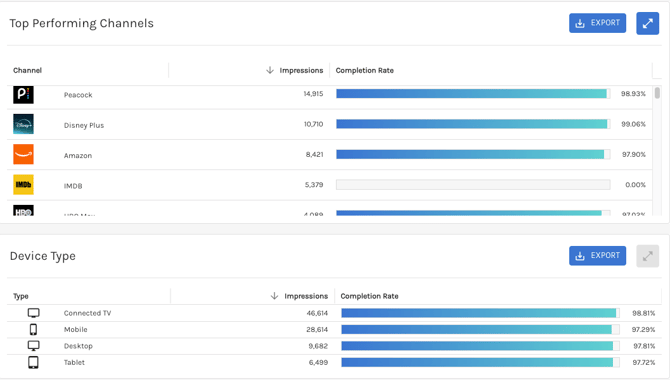Viewport: 670px width, 380px height.
Task: Click the Top Performing Channels title
Action: point(82,24)
